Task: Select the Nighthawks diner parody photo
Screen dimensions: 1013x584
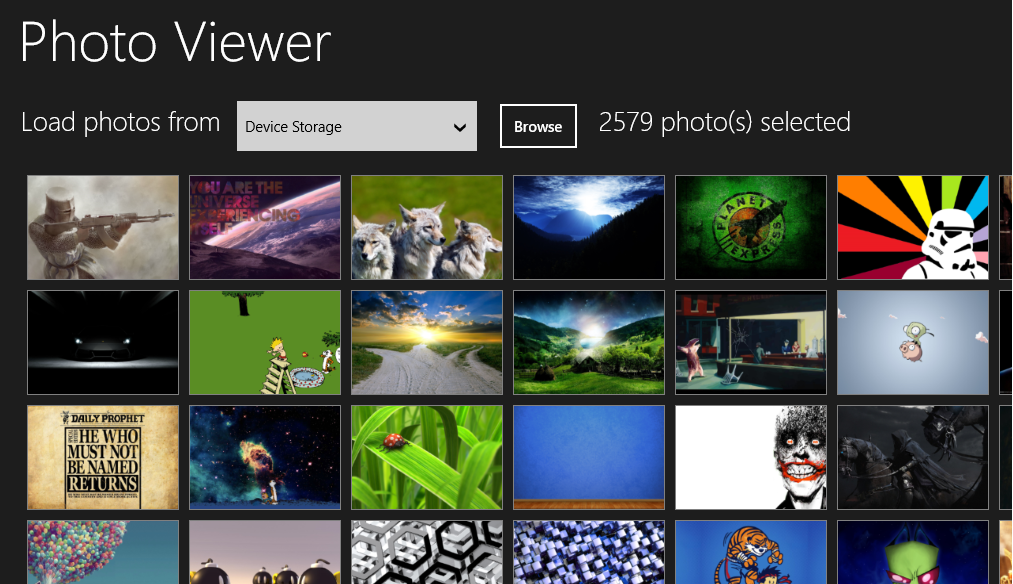Action: click(x=751, y=342)
